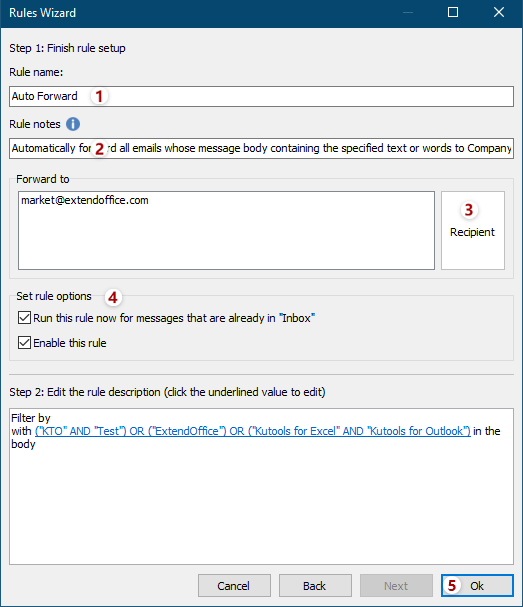Click the Back button

point(315,586)
